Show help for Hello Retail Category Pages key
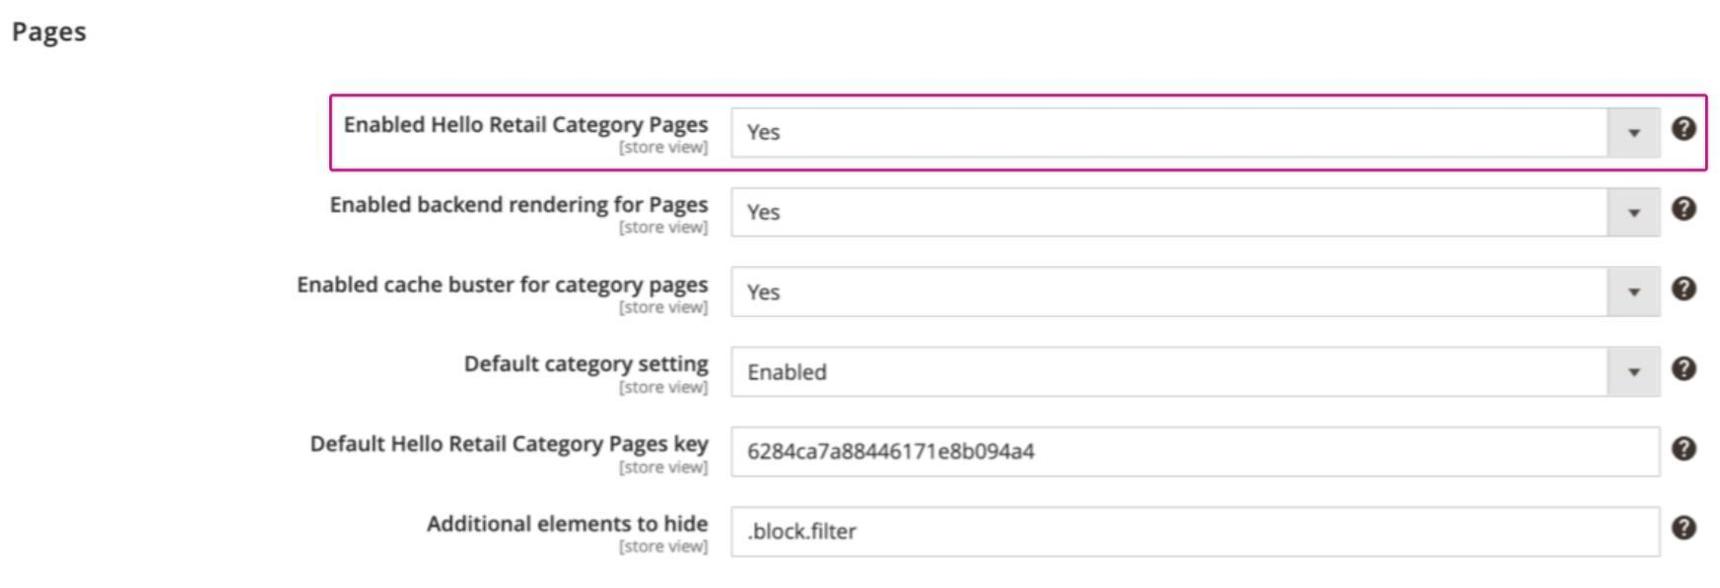Image resolution: width=1720 pixels, height=588 pixels. click(x=1684, y=449)
